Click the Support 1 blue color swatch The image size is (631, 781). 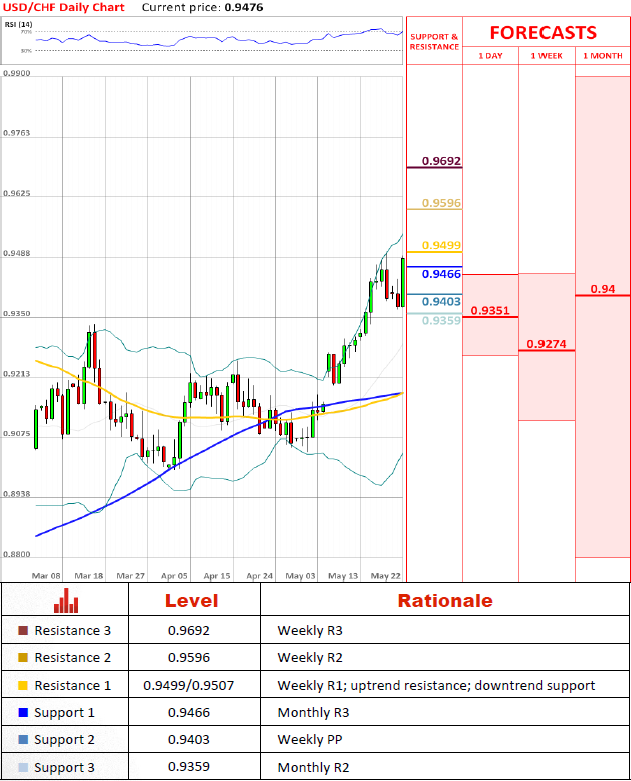point(23,713)
